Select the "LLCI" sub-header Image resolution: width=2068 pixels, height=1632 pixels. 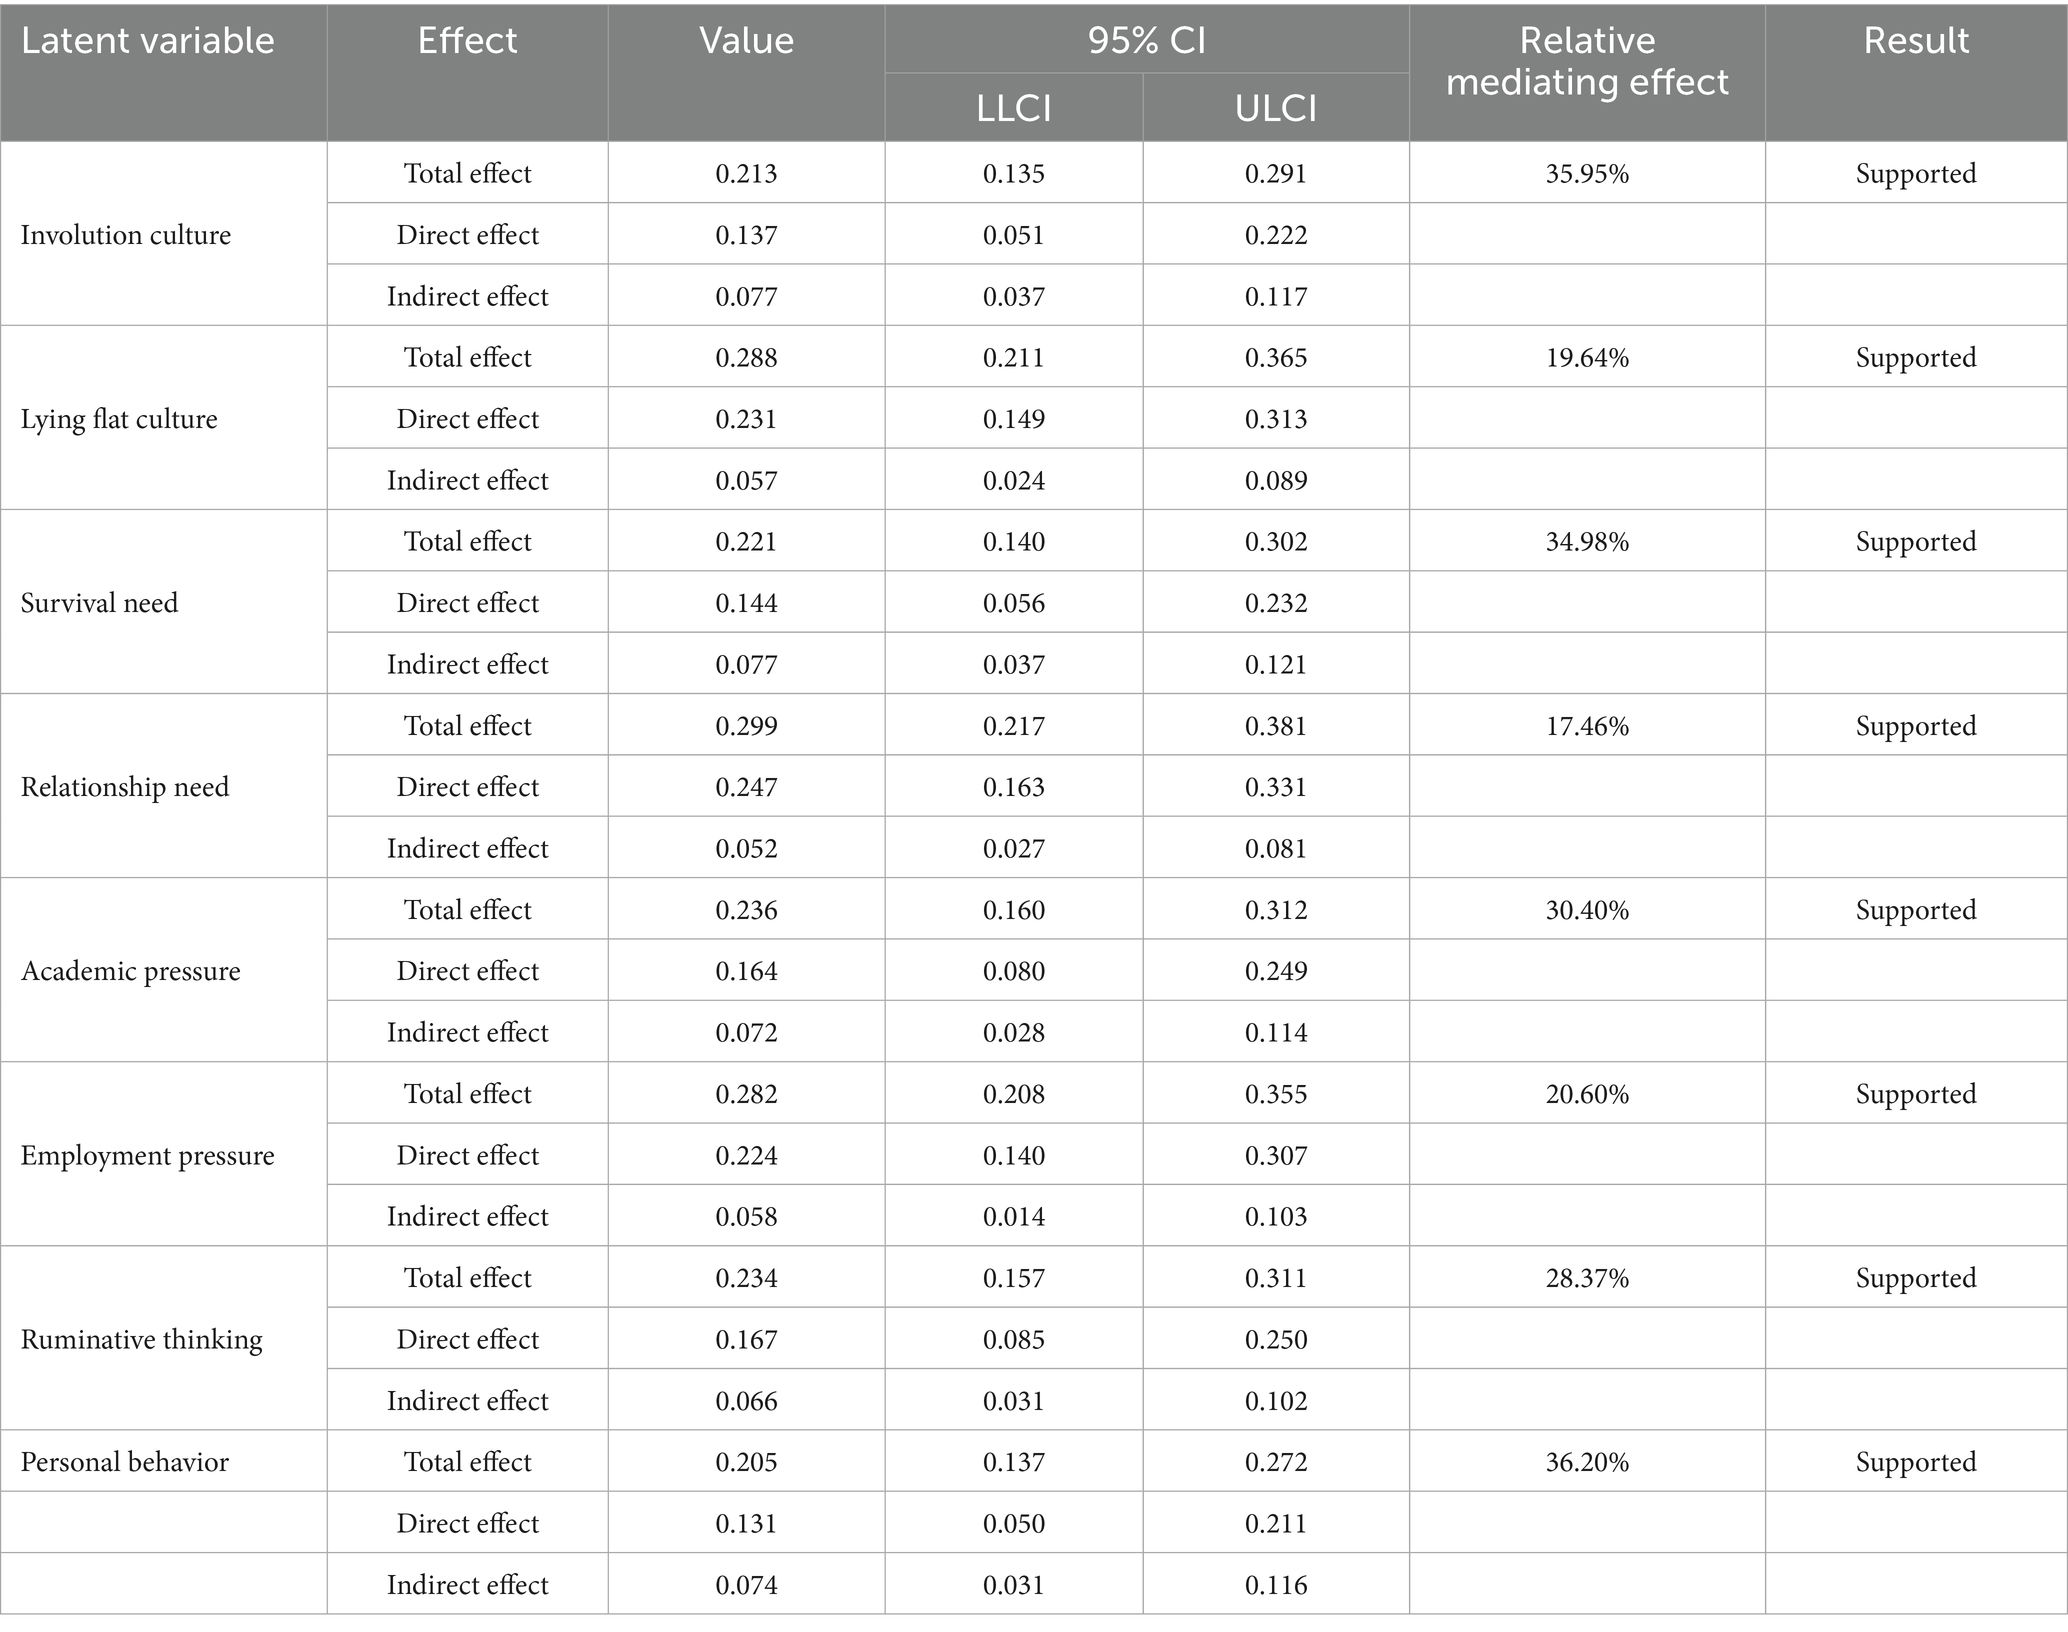tap(1013, 108)
